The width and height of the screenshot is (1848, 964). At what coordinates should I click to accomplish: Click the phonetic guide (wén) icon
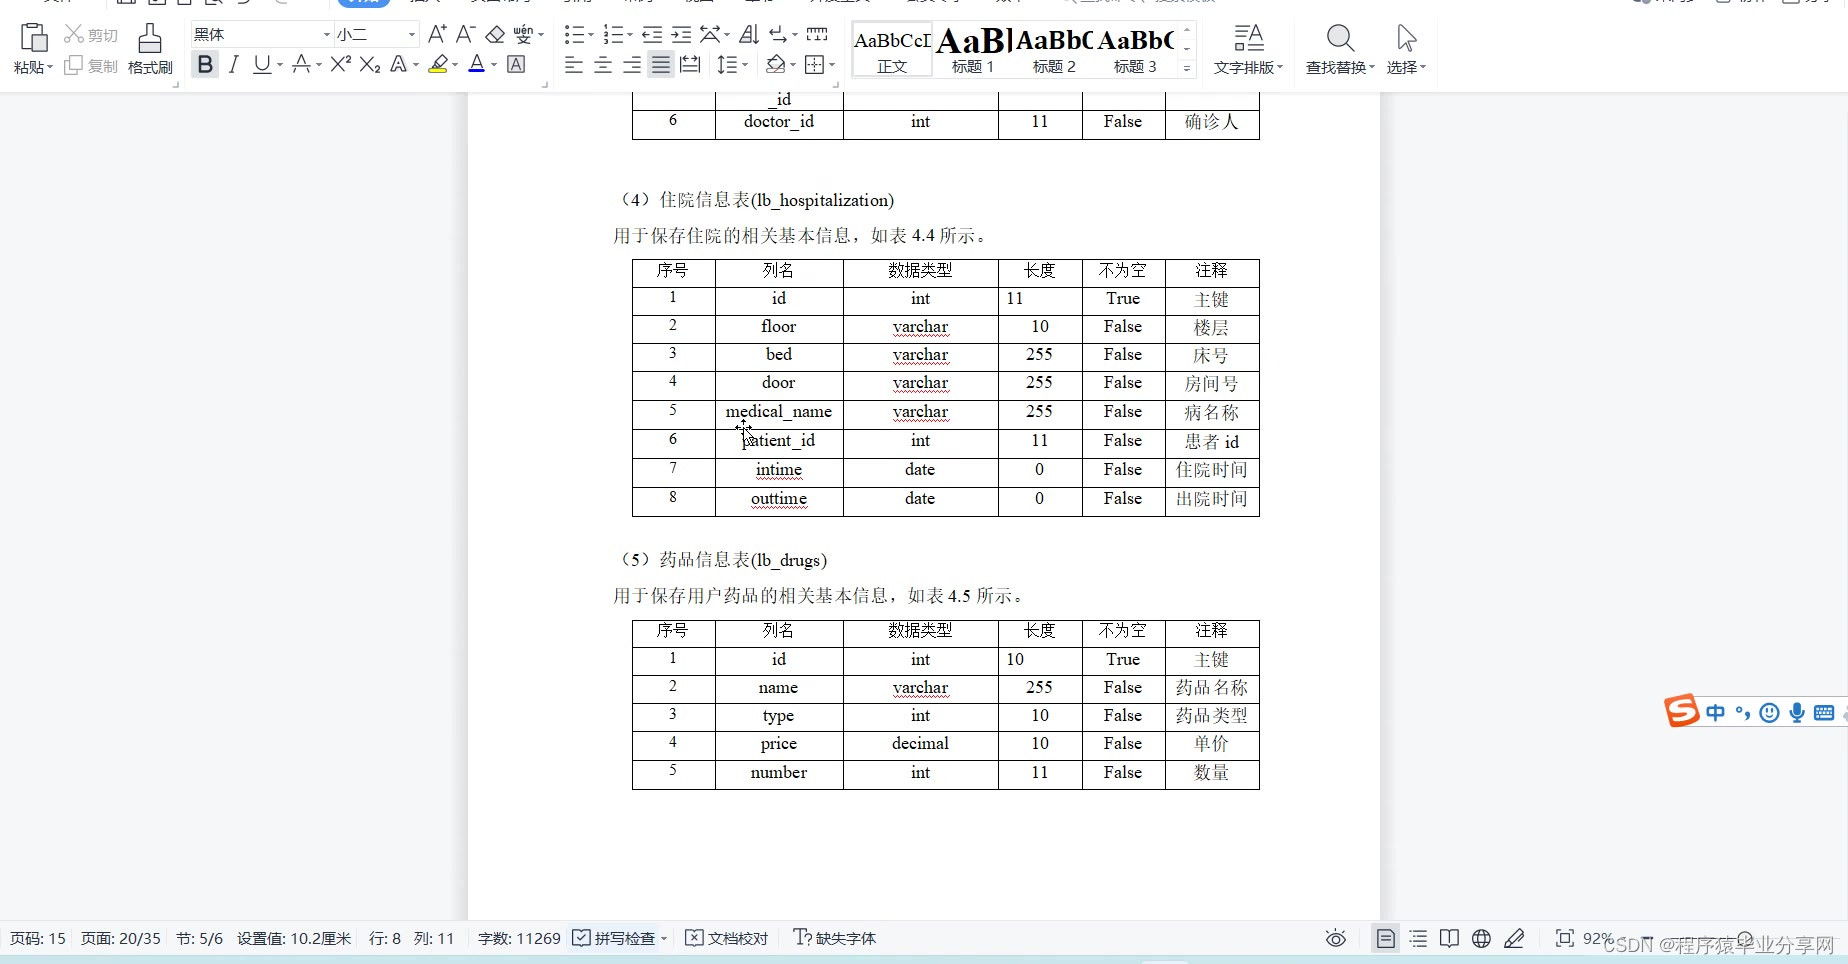coord(523,34)
